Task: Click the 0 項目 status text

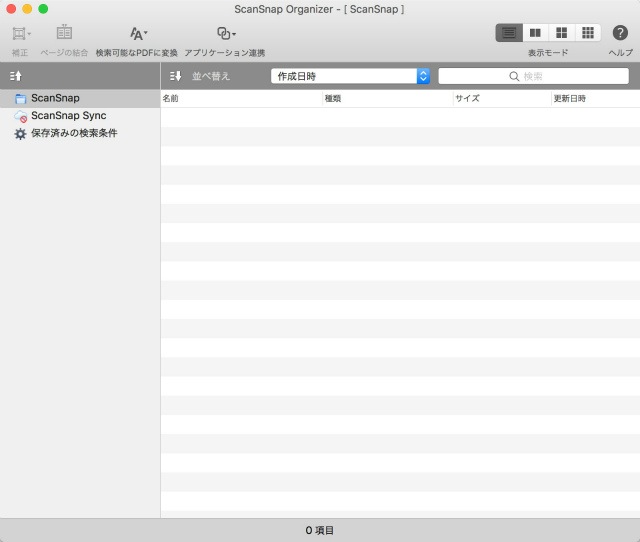Action: click(320, 530)
